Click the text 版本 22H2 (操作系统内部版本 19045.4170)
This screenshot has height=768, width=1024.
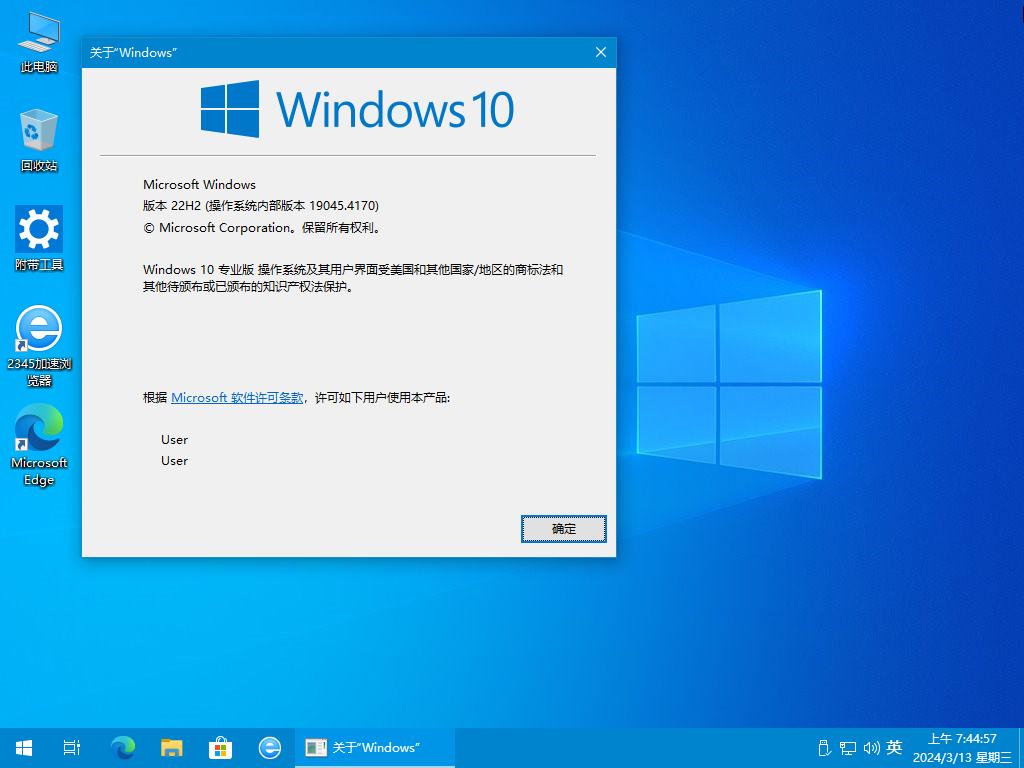click(261, 206)
